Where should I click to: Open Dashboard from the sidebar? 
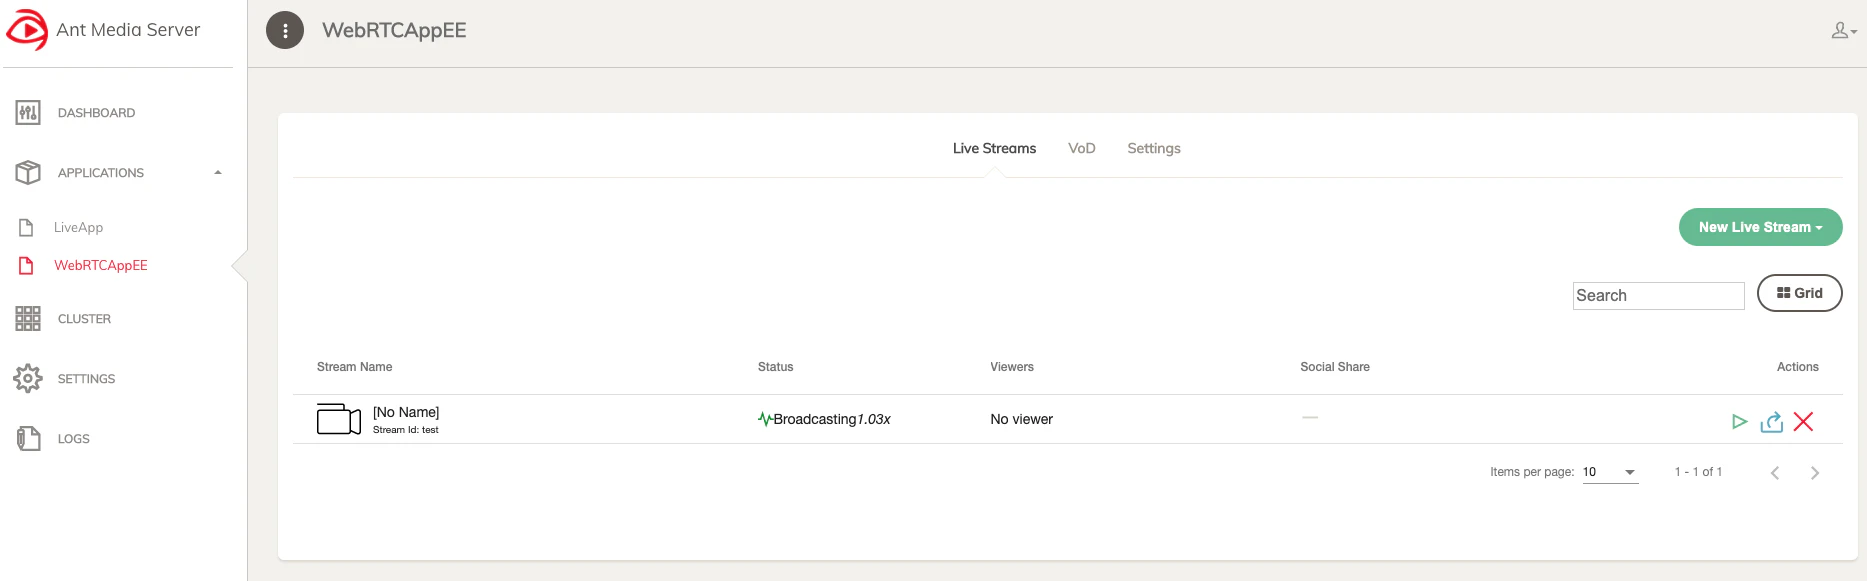(96, 113)
